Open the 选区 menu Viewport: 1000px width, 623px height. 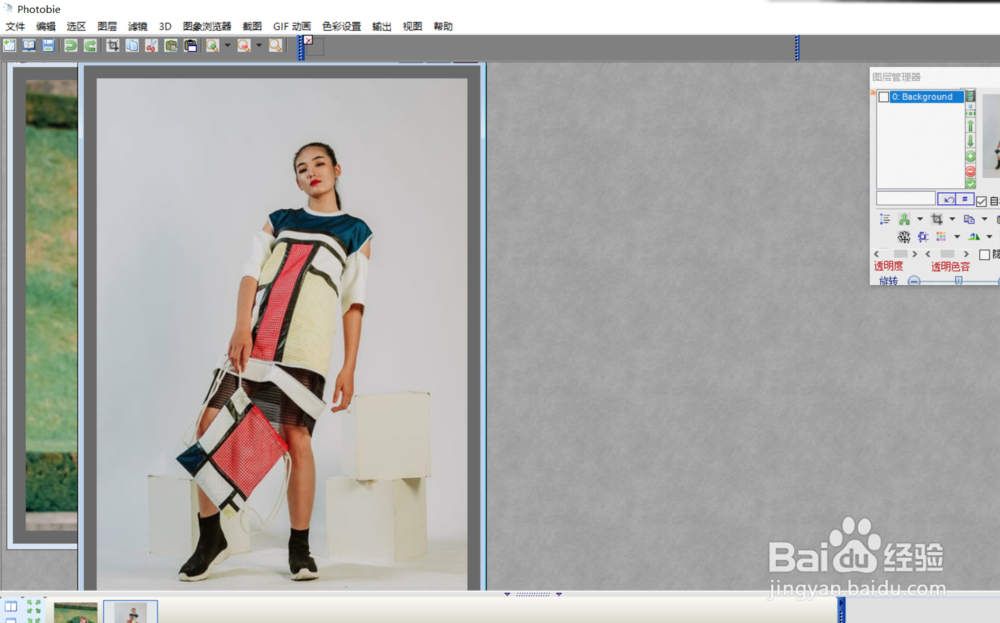(76, 26)
